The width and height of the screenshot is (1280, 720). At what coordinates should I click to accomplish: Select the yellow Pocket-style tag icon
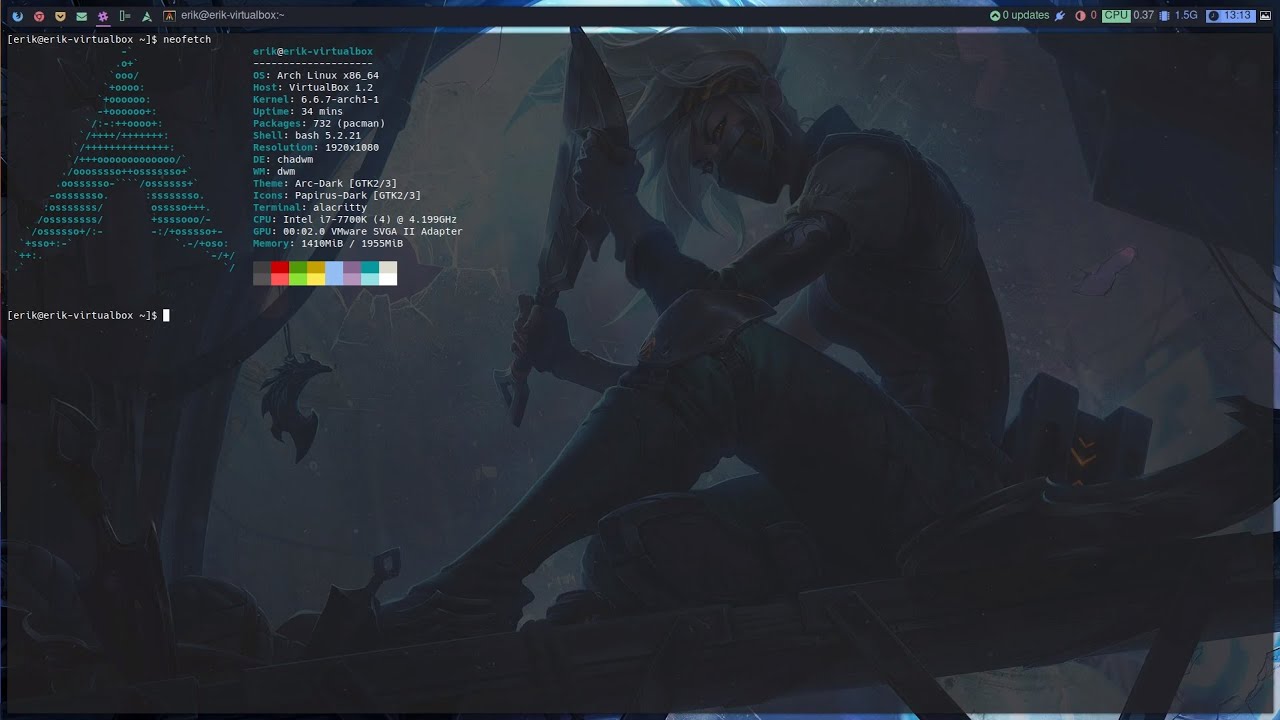click(60, 16)
